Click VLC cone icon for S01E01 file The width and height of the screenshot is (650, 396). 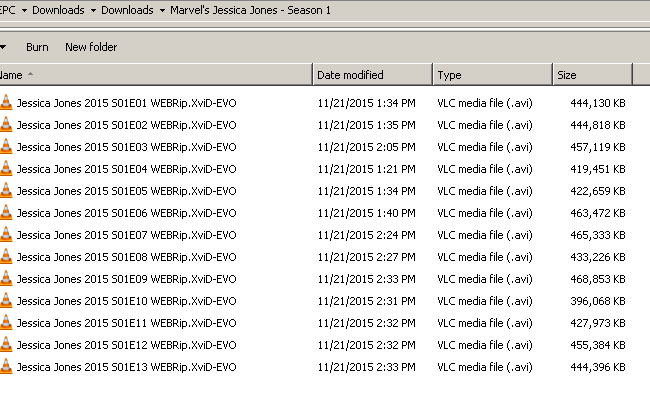click(x=6, y=102)
